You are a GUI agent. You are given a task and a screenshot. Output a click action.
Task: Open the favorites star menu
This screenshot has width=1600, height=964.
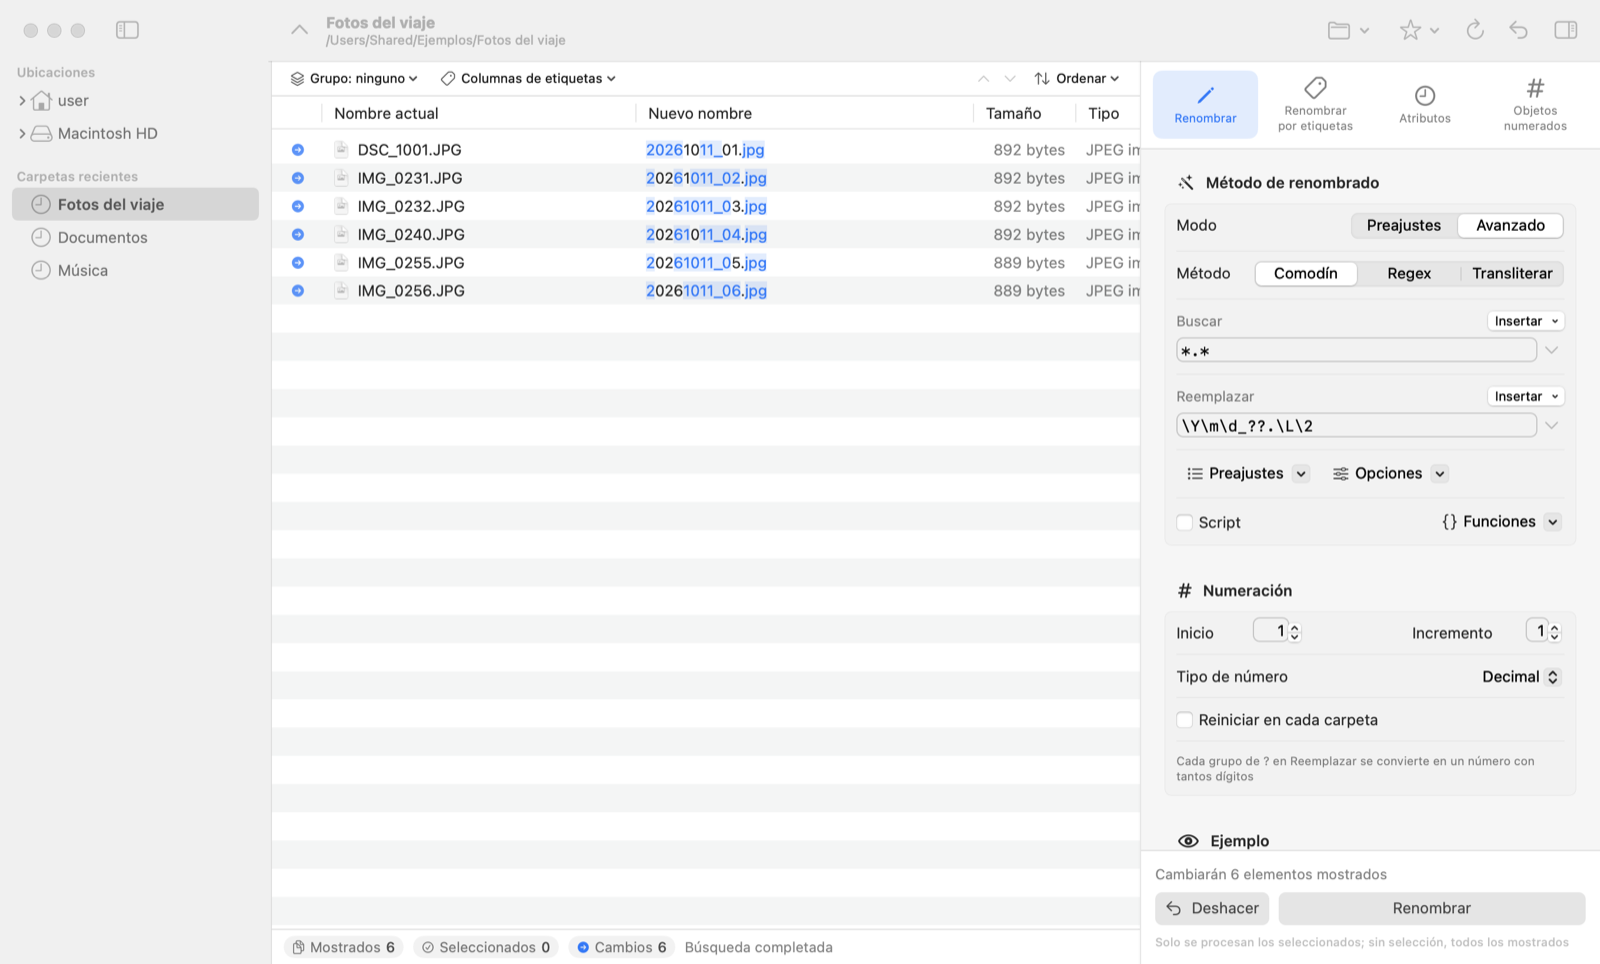(1419, 30)
